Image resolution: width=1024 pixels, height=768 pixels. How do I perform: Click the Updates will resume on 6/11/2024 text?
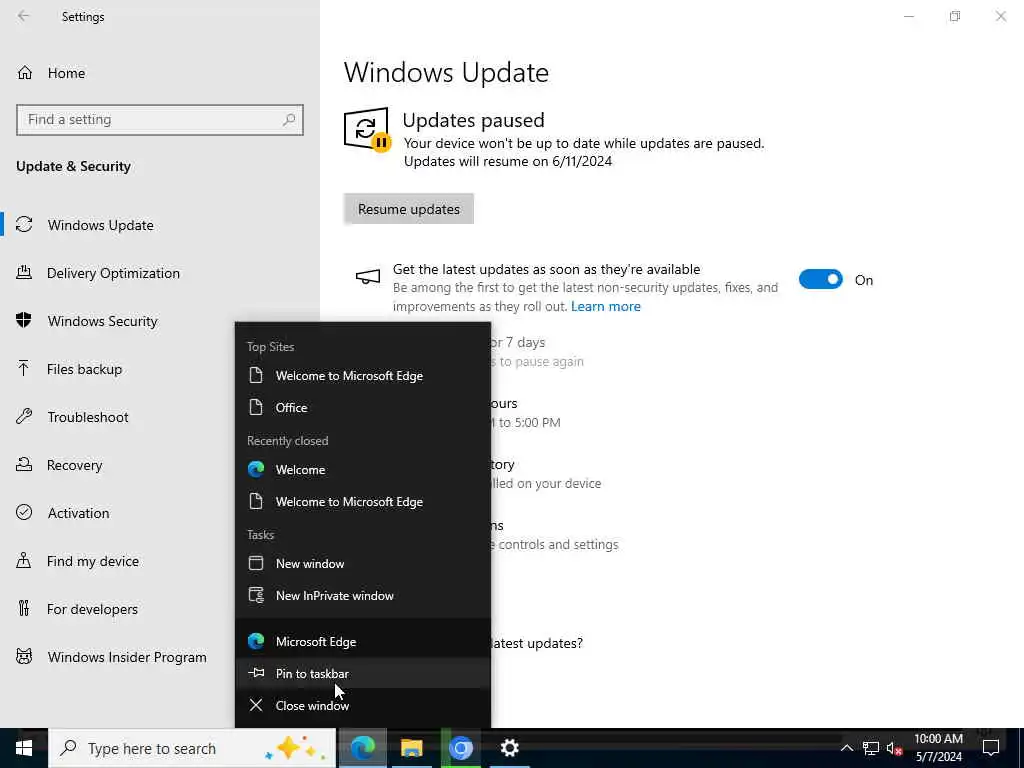point(507,161)
